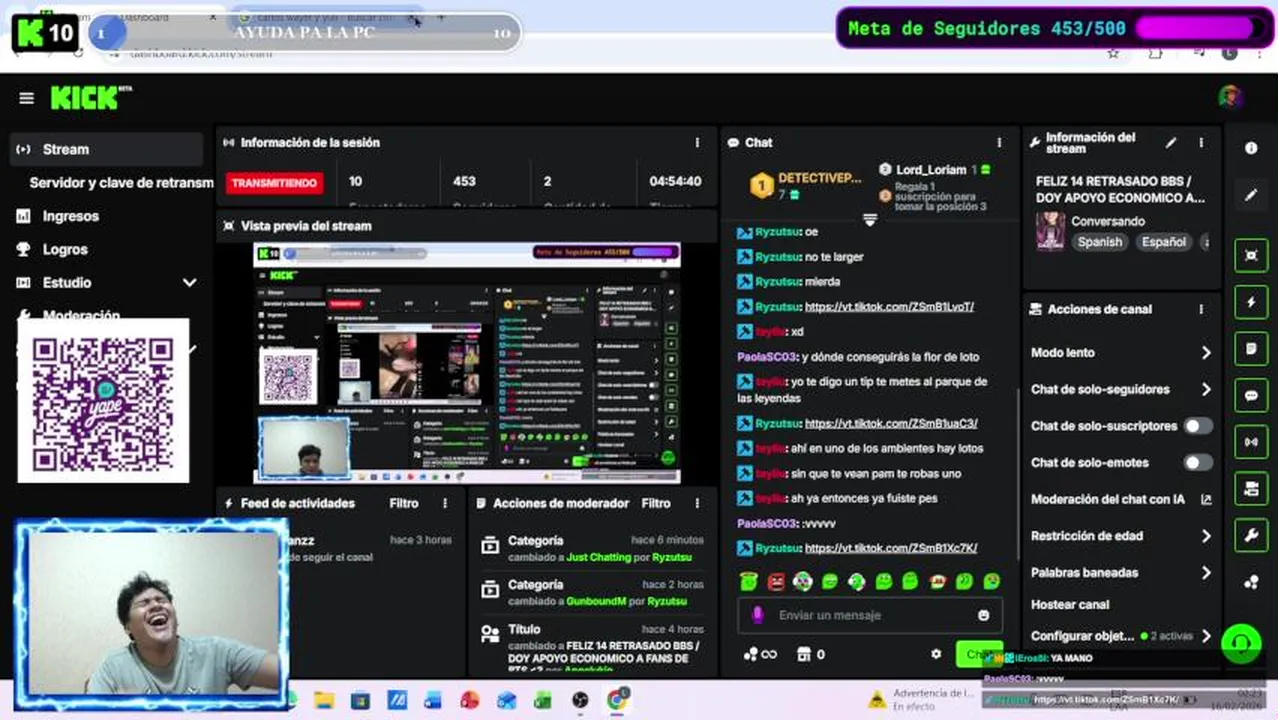
Task: Open Servidor y clave de retransmisión
Action: pyautogui.click(x=121, y=183)
